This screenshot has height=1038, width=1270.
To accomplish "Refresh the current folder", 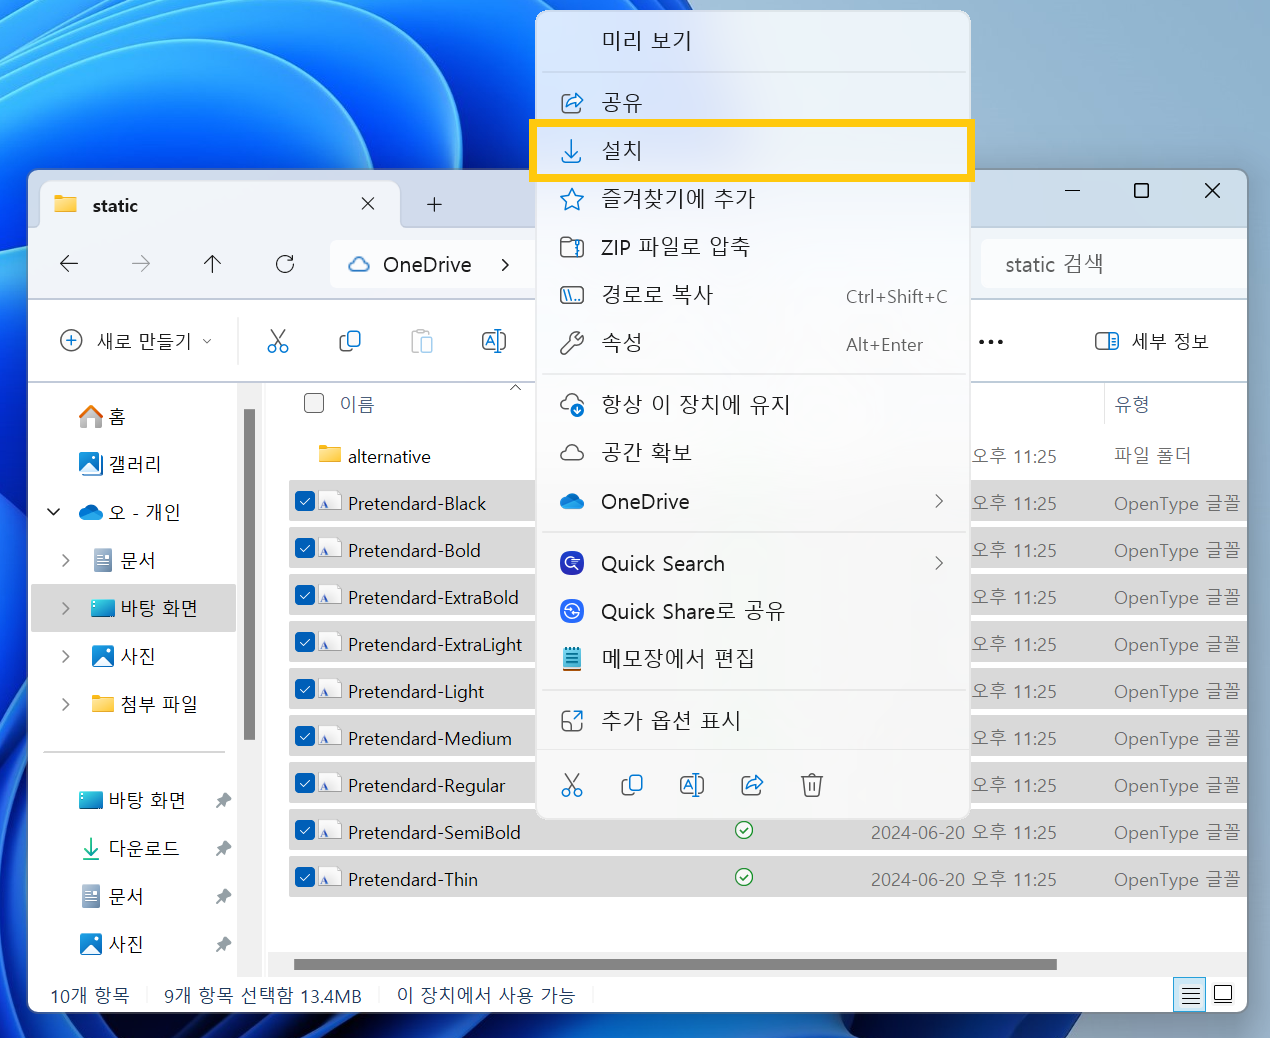I will point(285,264).
